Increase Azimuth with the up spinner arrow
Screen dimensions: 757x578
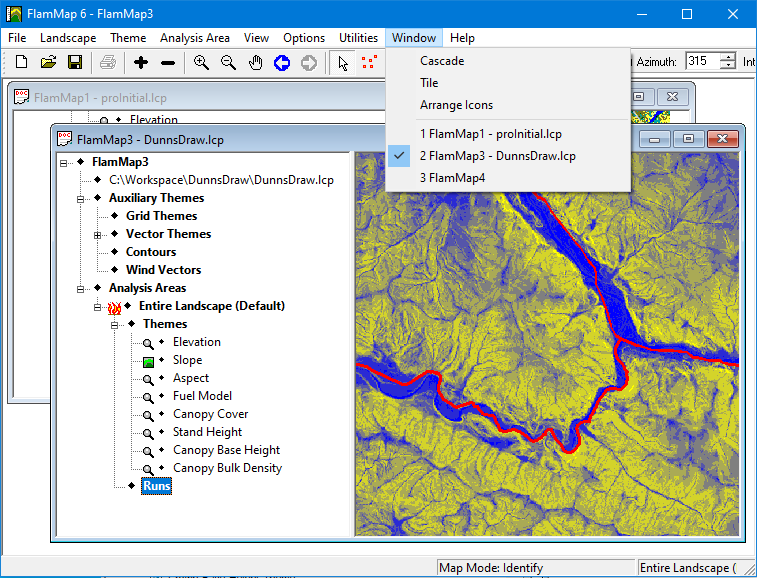pos(728,57)
